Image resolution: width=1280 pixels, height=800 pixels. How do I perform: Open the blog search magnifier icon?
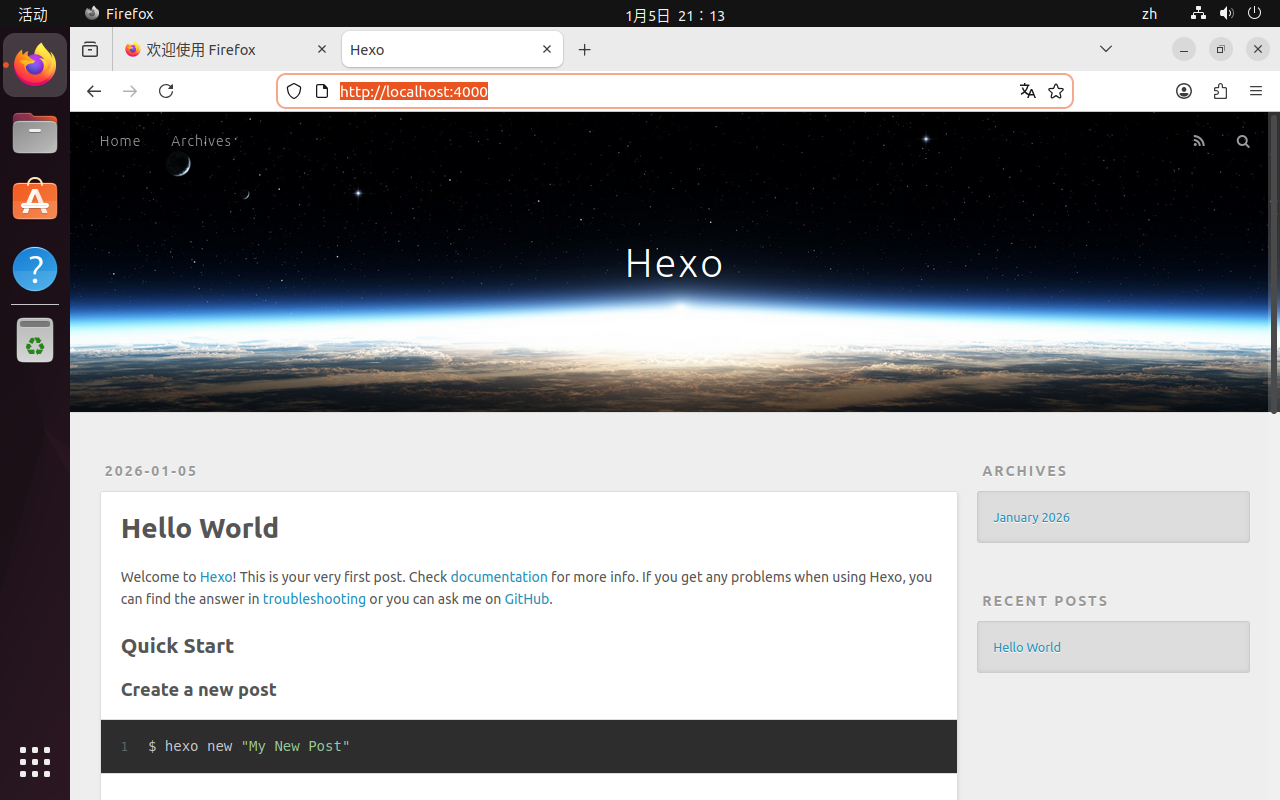pos(1243,141)
